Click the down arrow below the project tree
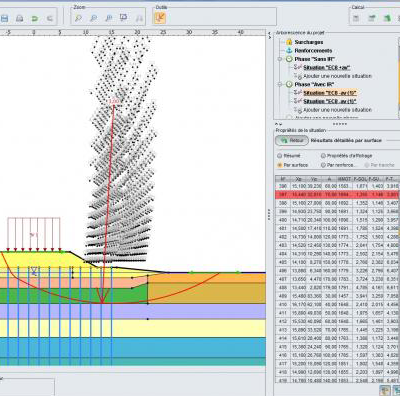This screenshot has width=400, height=396. [280, 124]
